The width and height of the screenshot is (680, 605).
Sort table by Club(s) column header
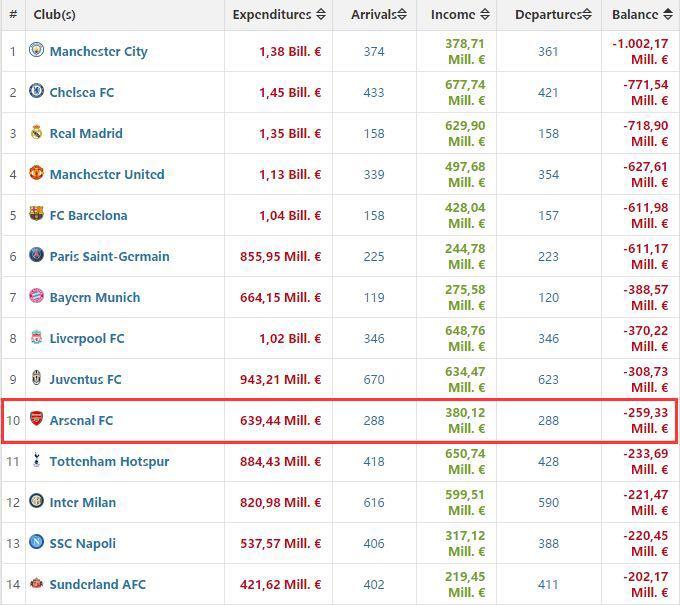click(x=54, y=15)
